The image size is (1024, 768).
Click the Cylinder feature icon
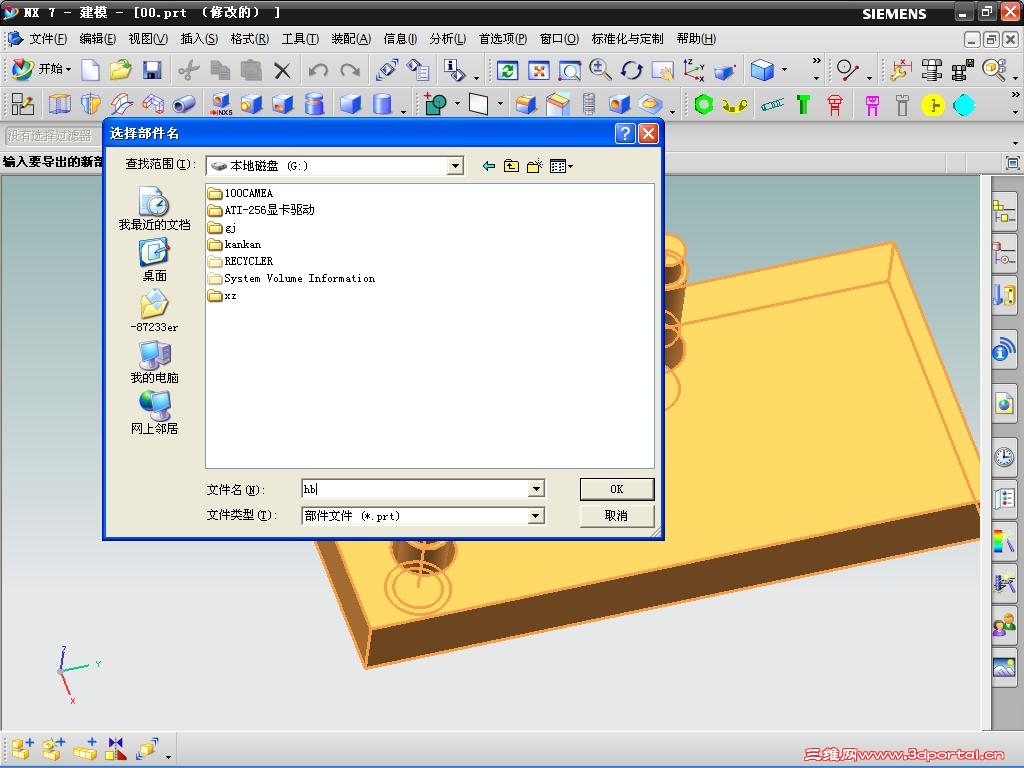click(382, 104)
